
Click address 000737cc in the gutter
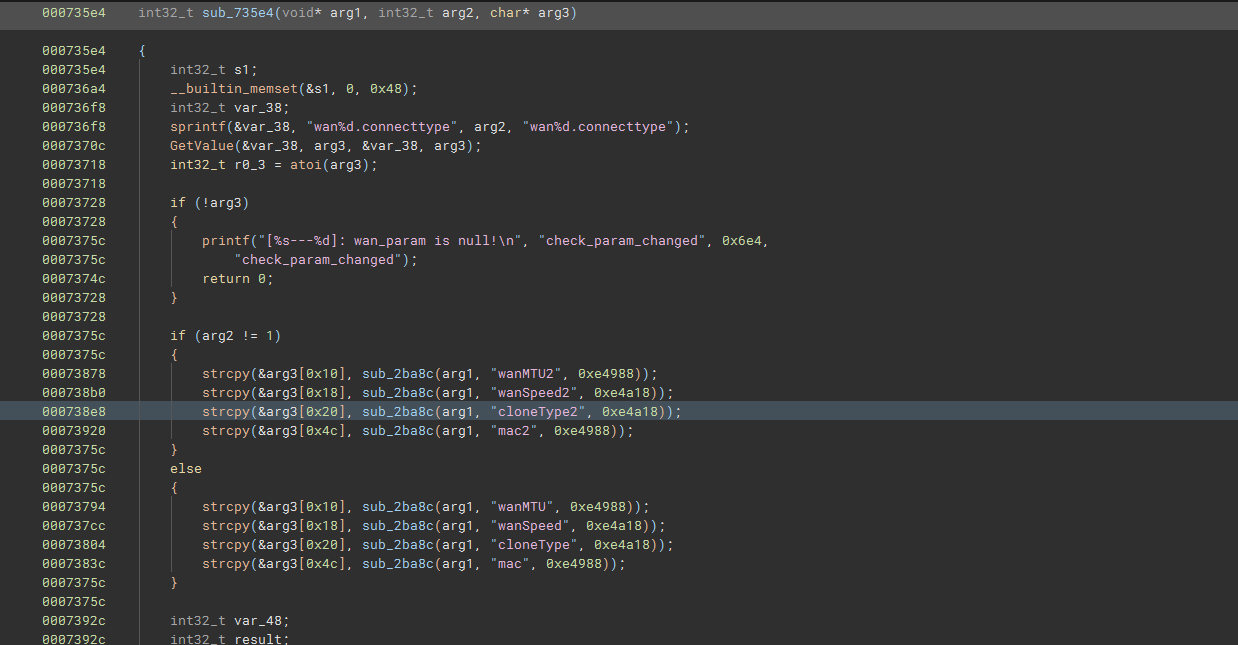pos(74,525)
